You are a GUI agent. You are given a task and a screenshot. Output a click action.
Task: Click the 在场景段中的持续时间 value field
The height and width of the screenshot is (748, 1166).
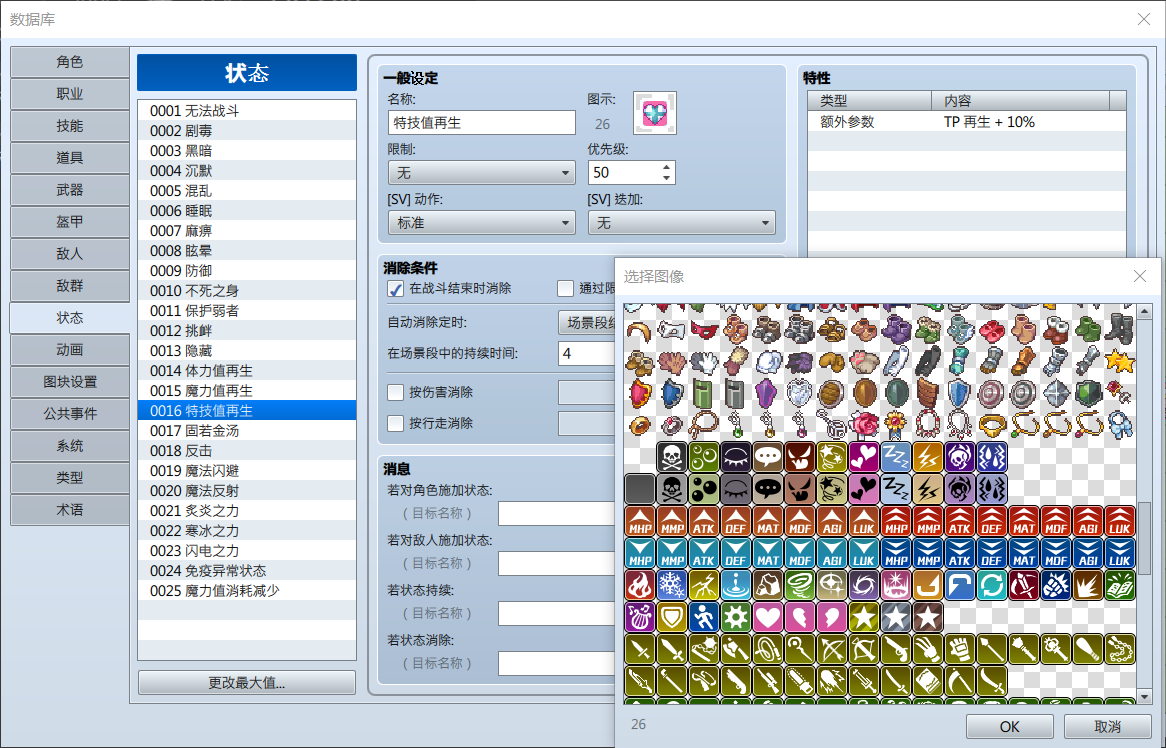[x=587, y=353]
